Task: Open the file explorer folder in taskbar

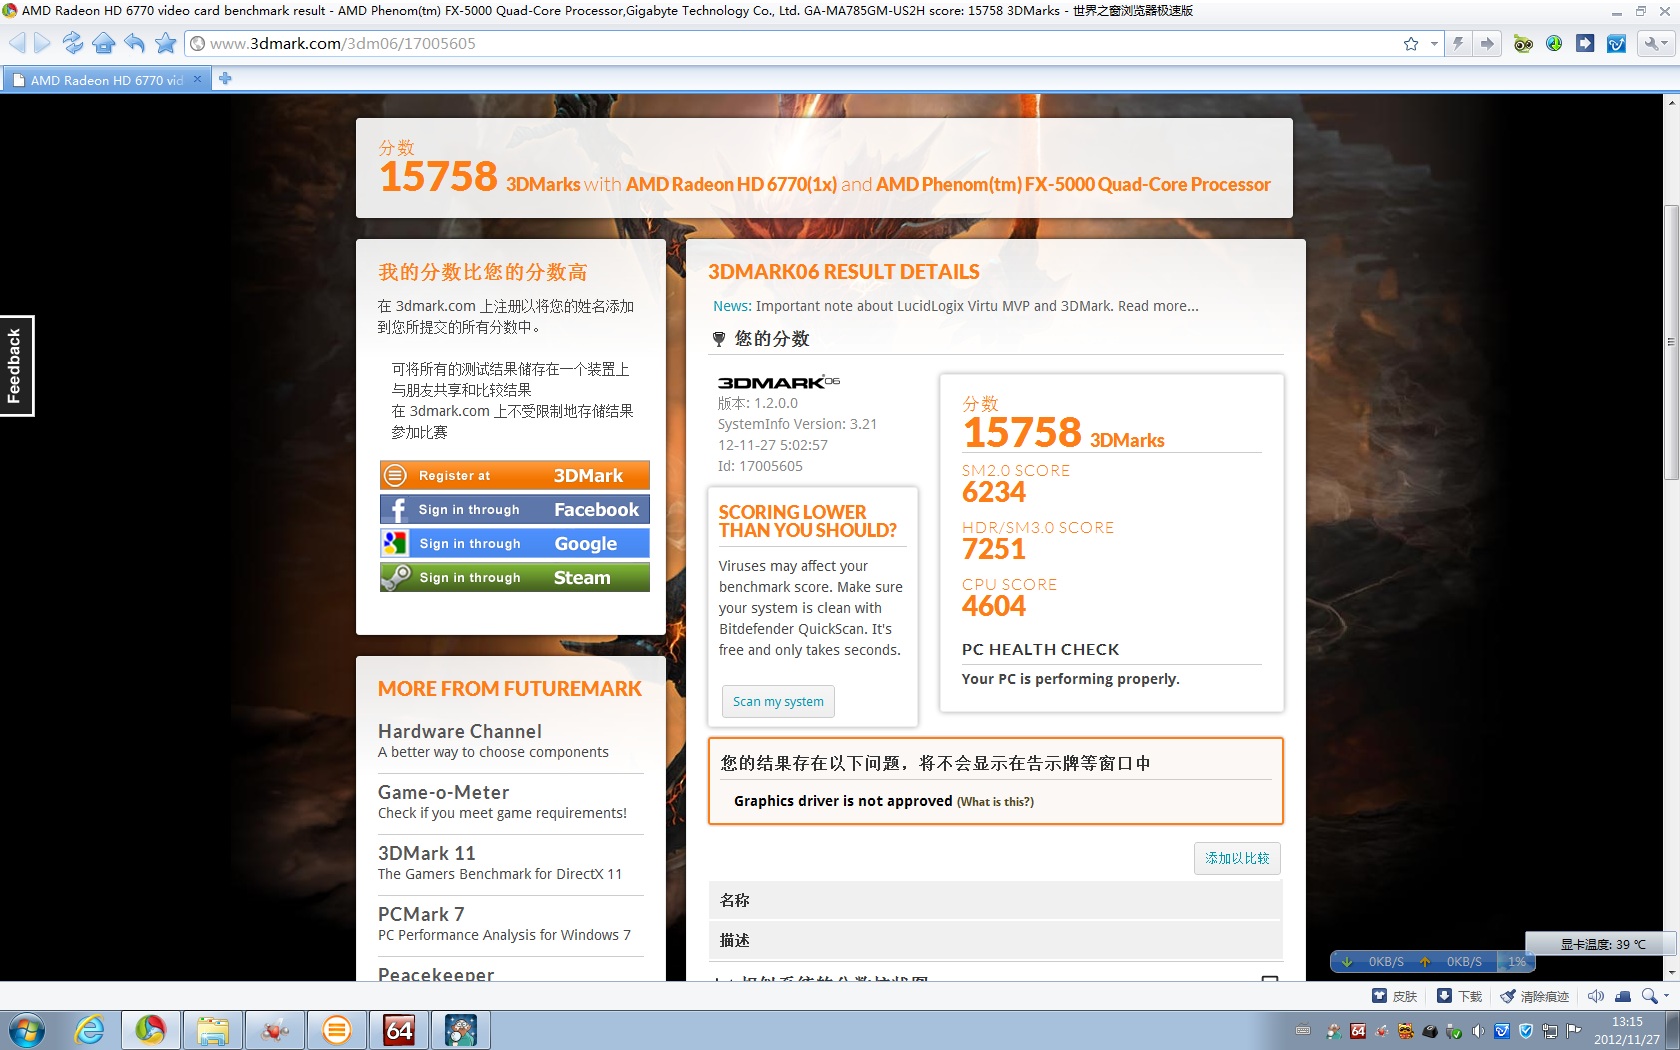Action: pos(212,1030)
